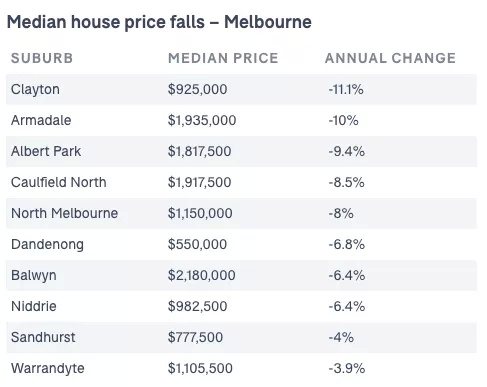Click the $2,180,000 Balwyn price
This screenshot has width=487, height=387.
click(x=202, y=275)
